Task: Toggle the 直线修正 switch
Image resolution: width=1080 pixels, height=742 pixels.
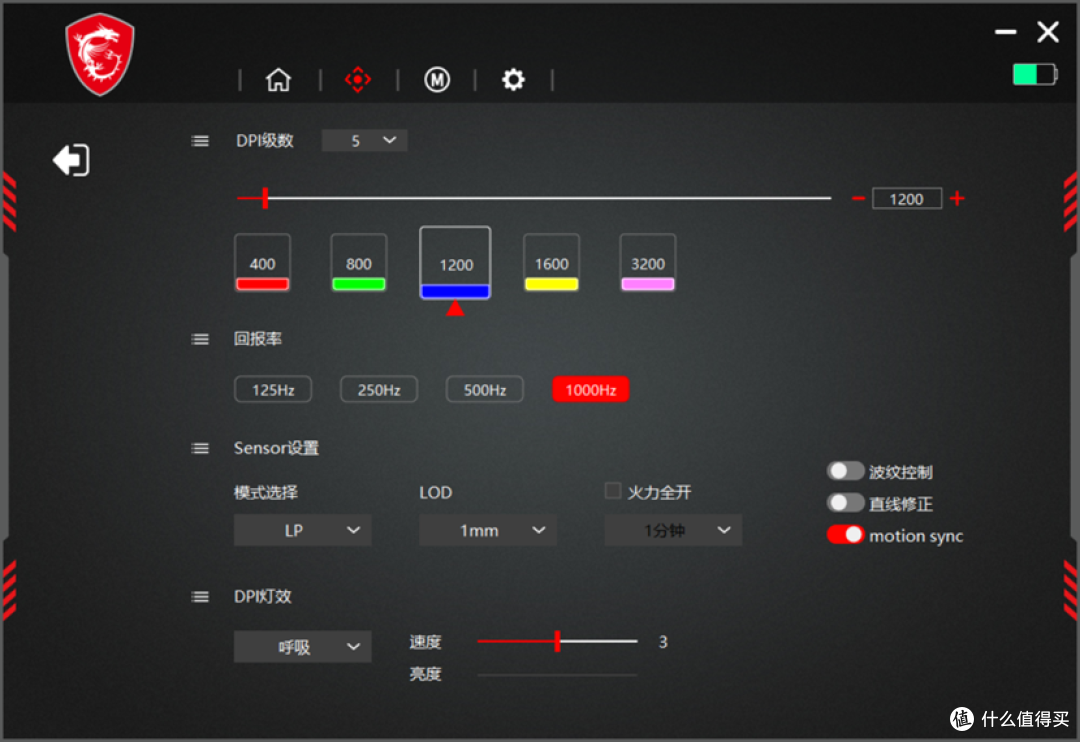Action: (x=845, y=503)
